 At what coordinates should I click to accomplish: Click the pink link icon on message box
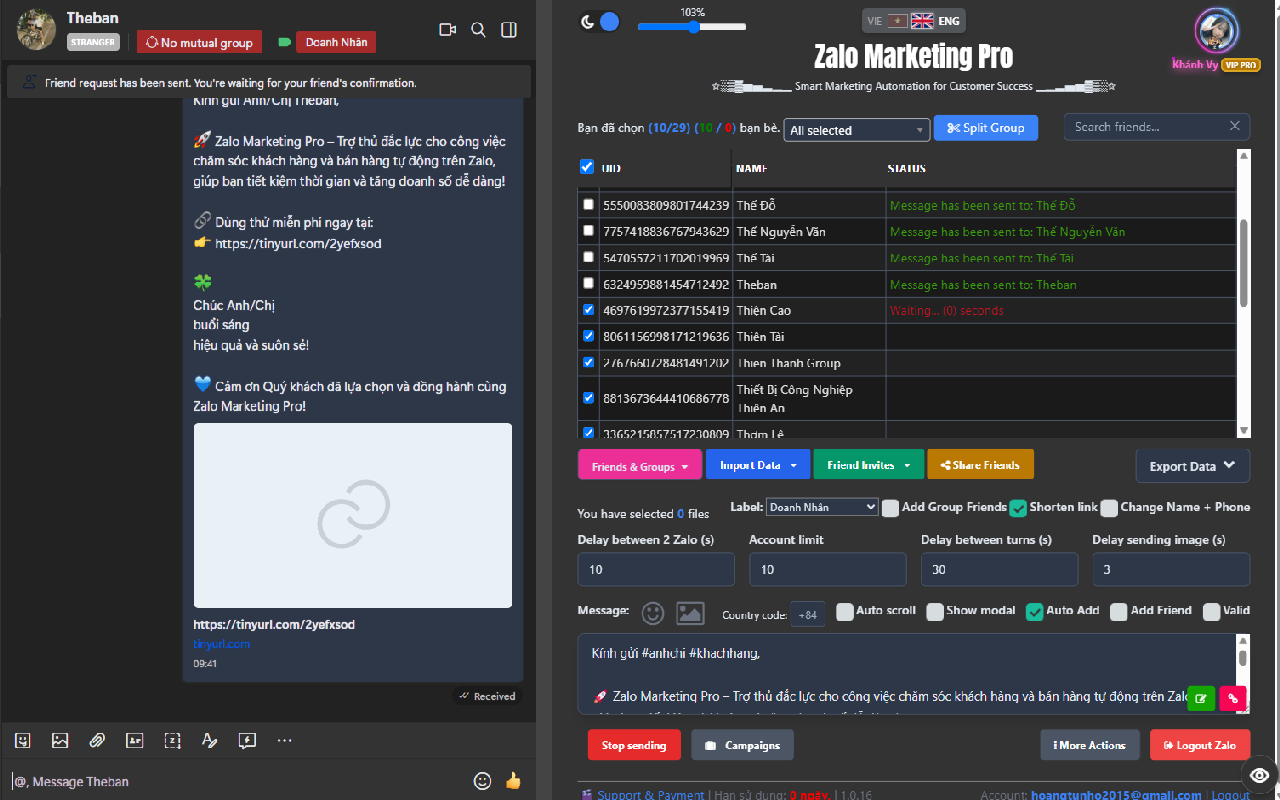click(1232, 698)
